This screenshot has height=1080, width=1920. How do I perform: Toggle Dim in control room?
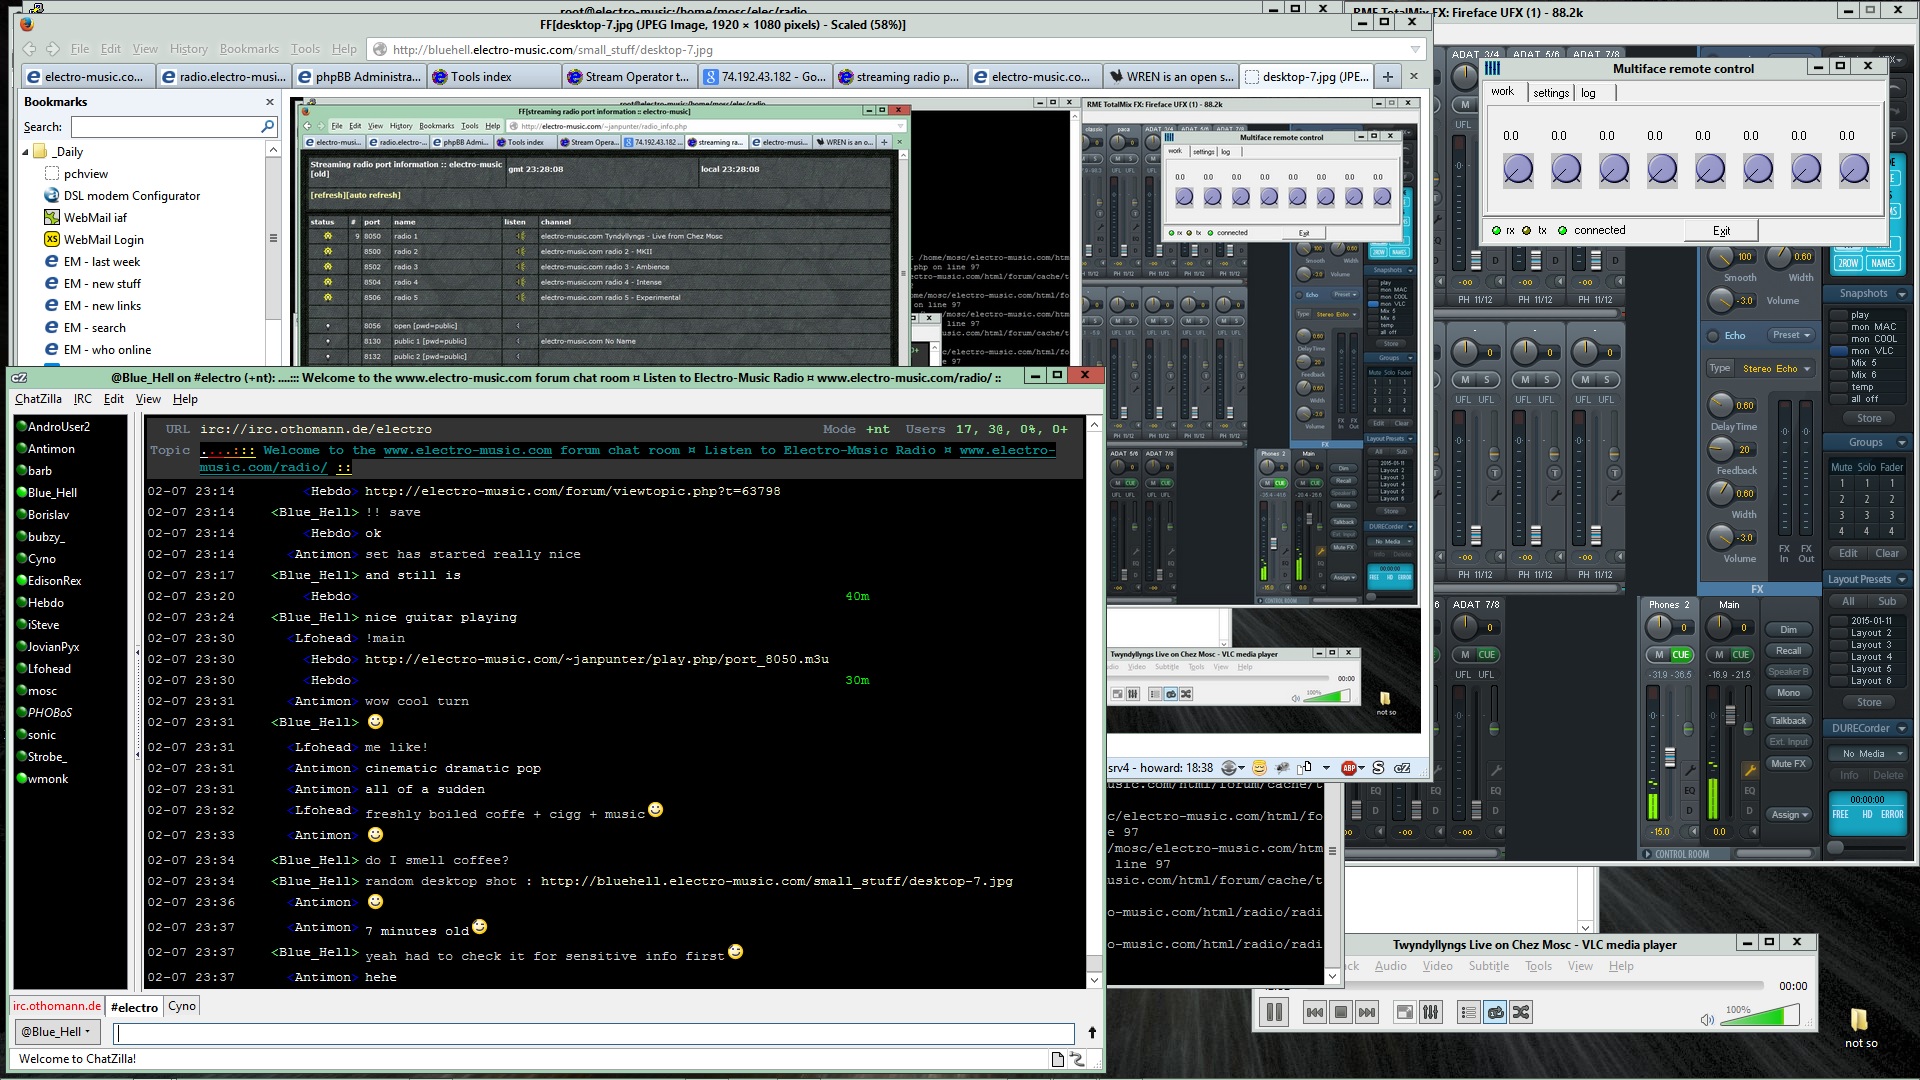tap(1788, 630)
